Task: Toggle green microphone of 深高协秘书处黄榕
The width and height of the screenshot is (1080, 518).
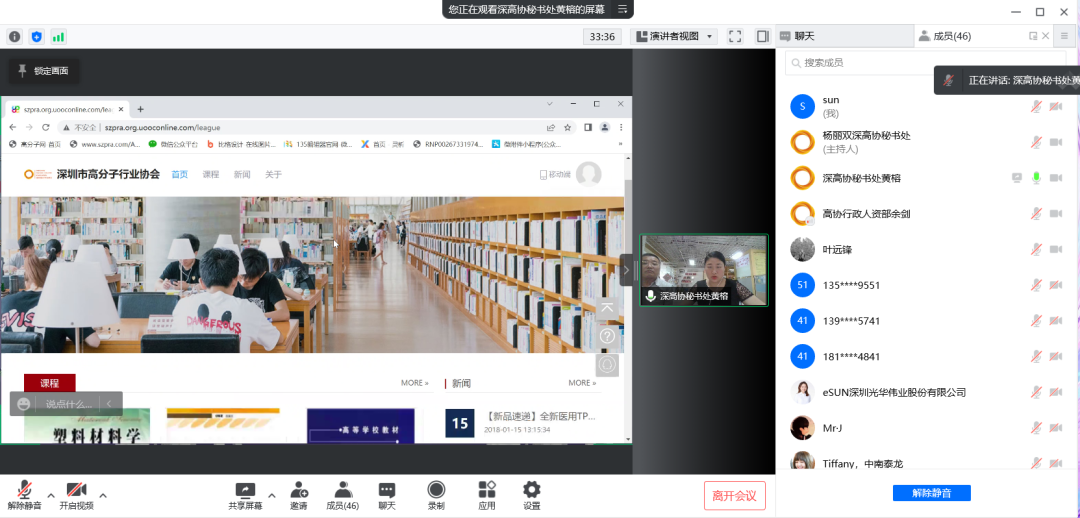Action: (x=1036, y=178)
